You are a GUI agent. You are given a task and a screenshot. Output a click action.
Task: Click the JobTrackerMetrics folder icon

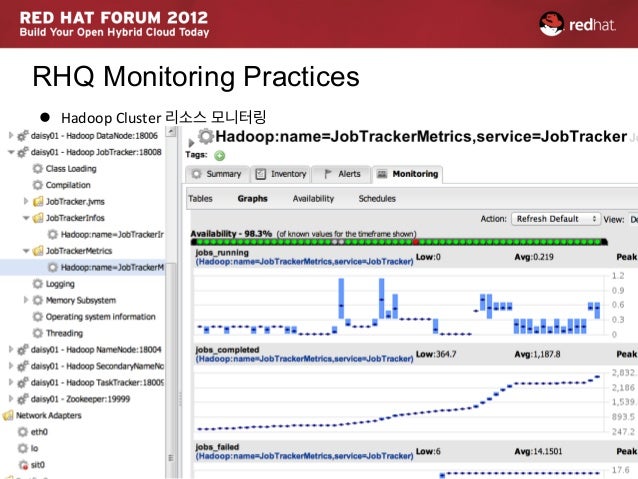coord(38,251)
